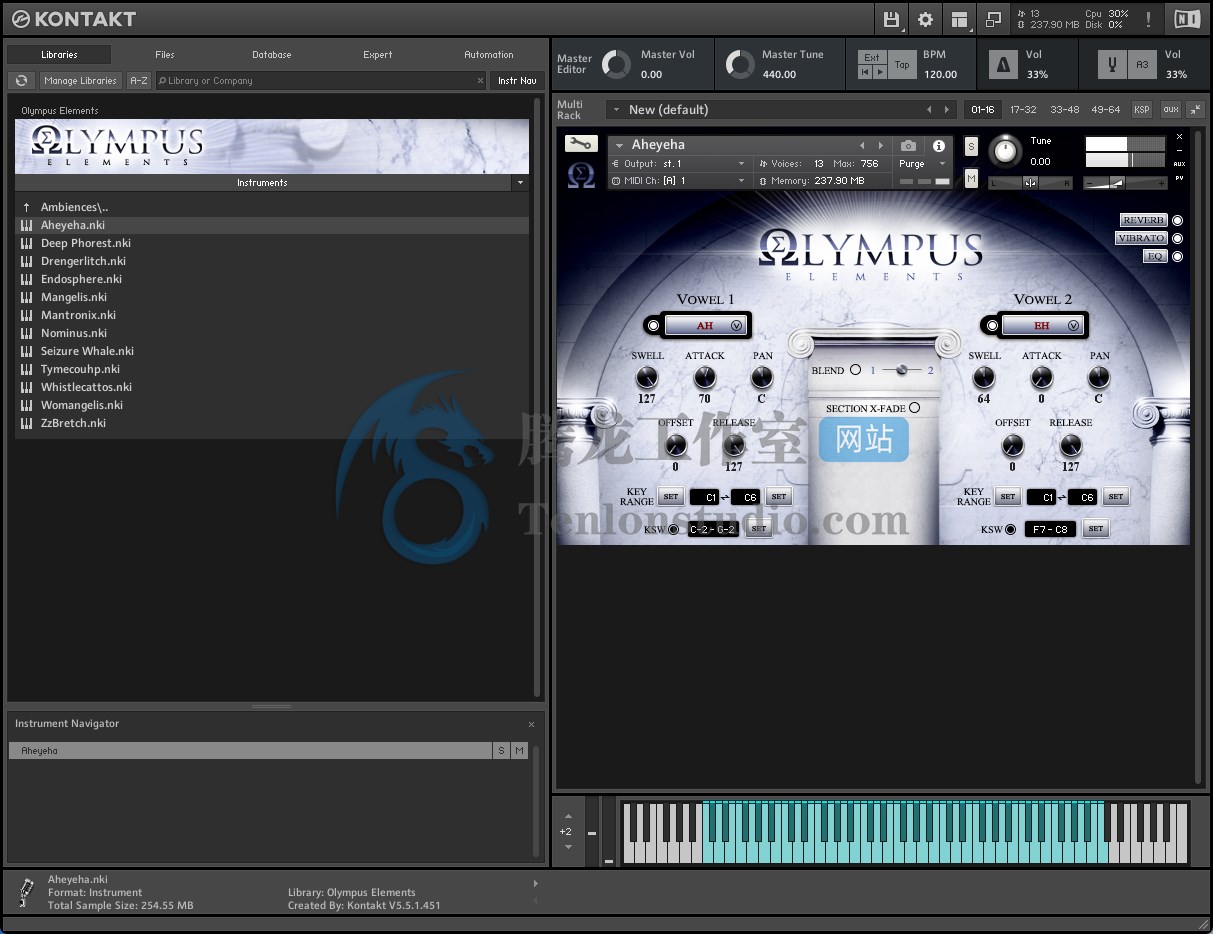Open the Vowel 2 EH dropdown
This screenshot has height=934, width=1213.
pyautogui.click(x=1043, y=325)
